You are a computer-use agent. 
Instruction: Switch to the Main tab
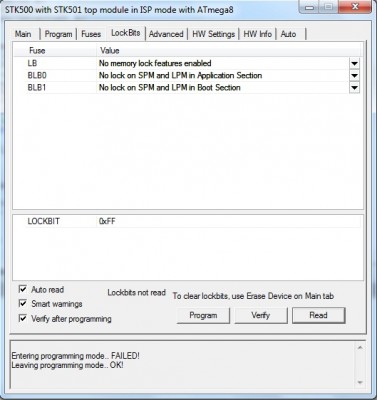coord(23,34)
